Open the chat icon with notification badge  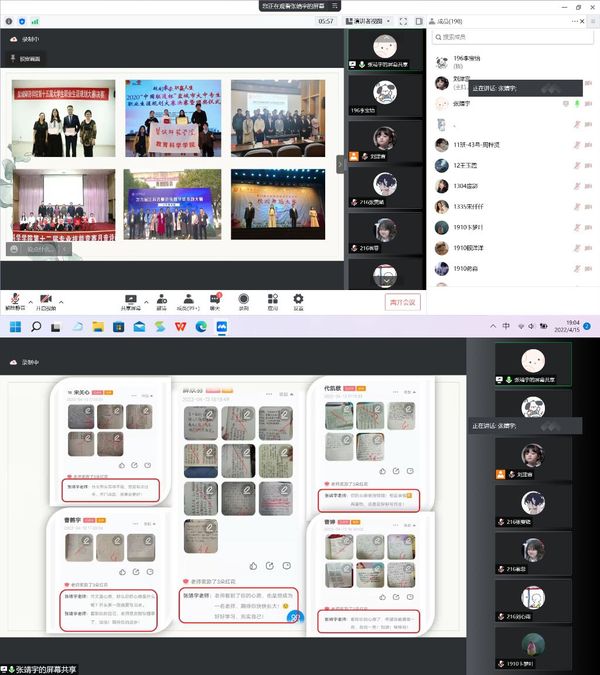point(215,299)
